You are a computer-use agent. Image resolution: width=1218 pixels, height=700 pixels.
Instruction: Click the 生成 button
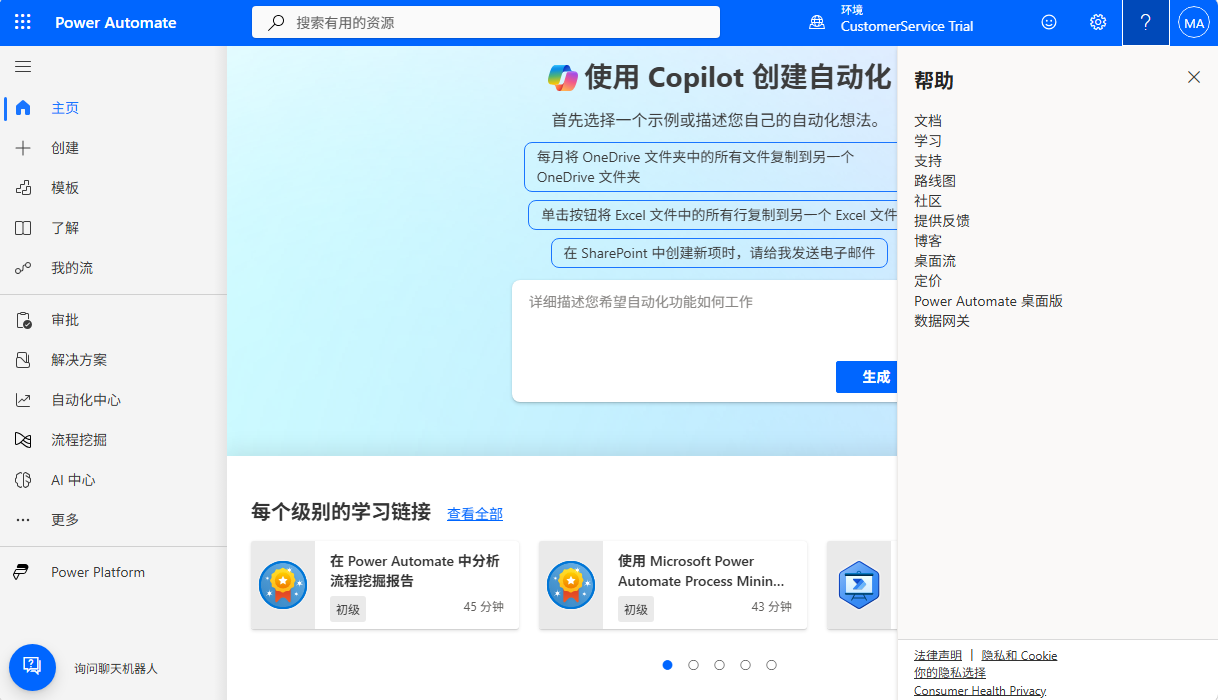866,377
